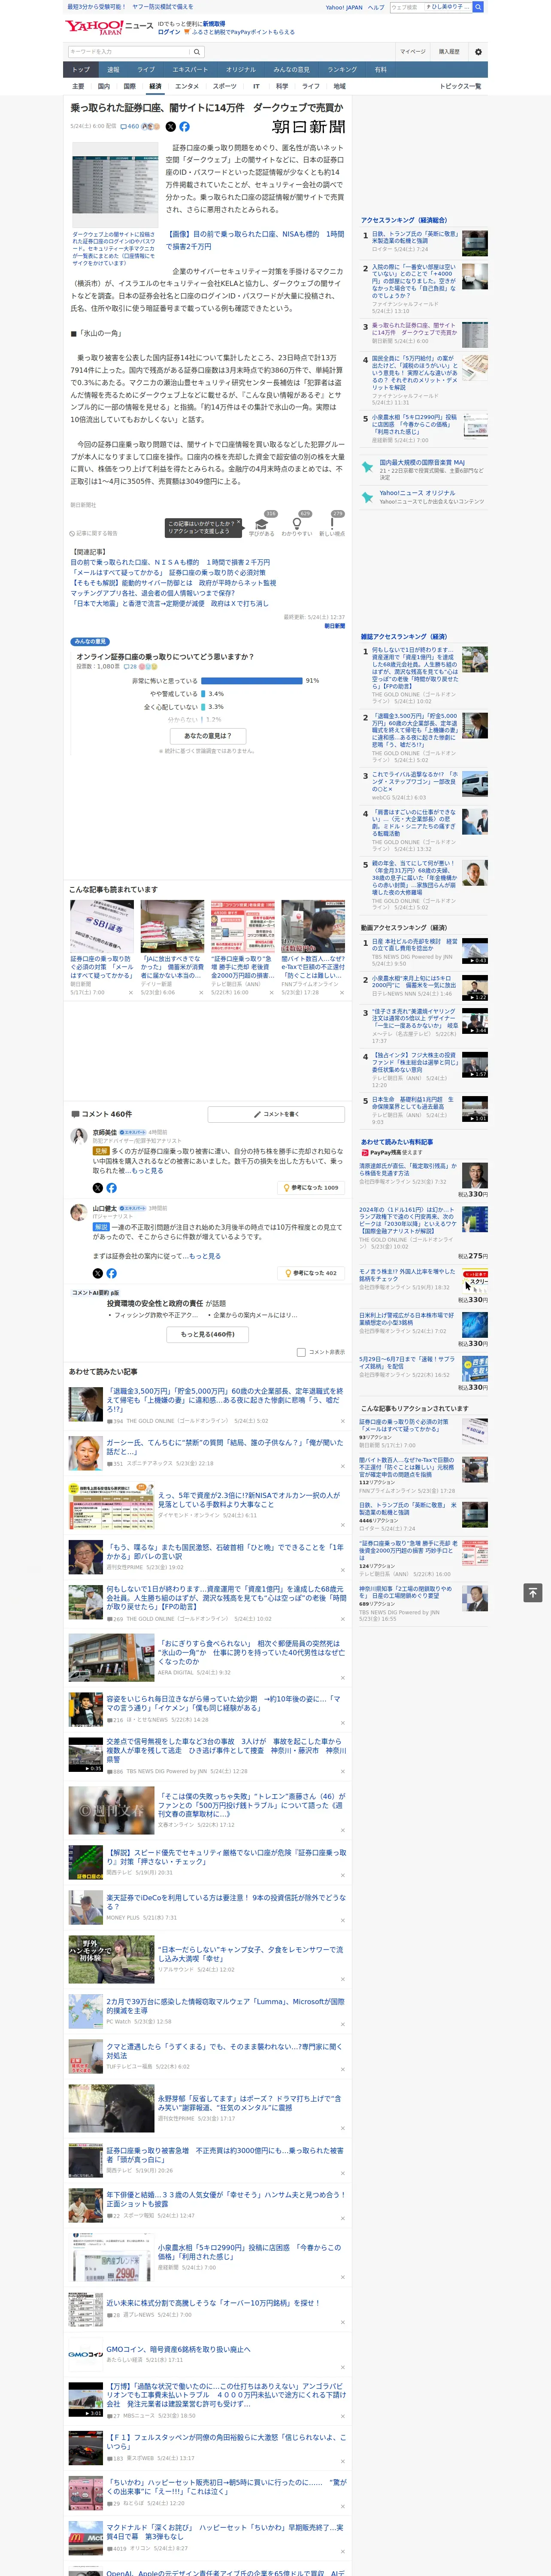Click the web search magnifier button in header
The image size is (551, 2576).
[478, 7]
